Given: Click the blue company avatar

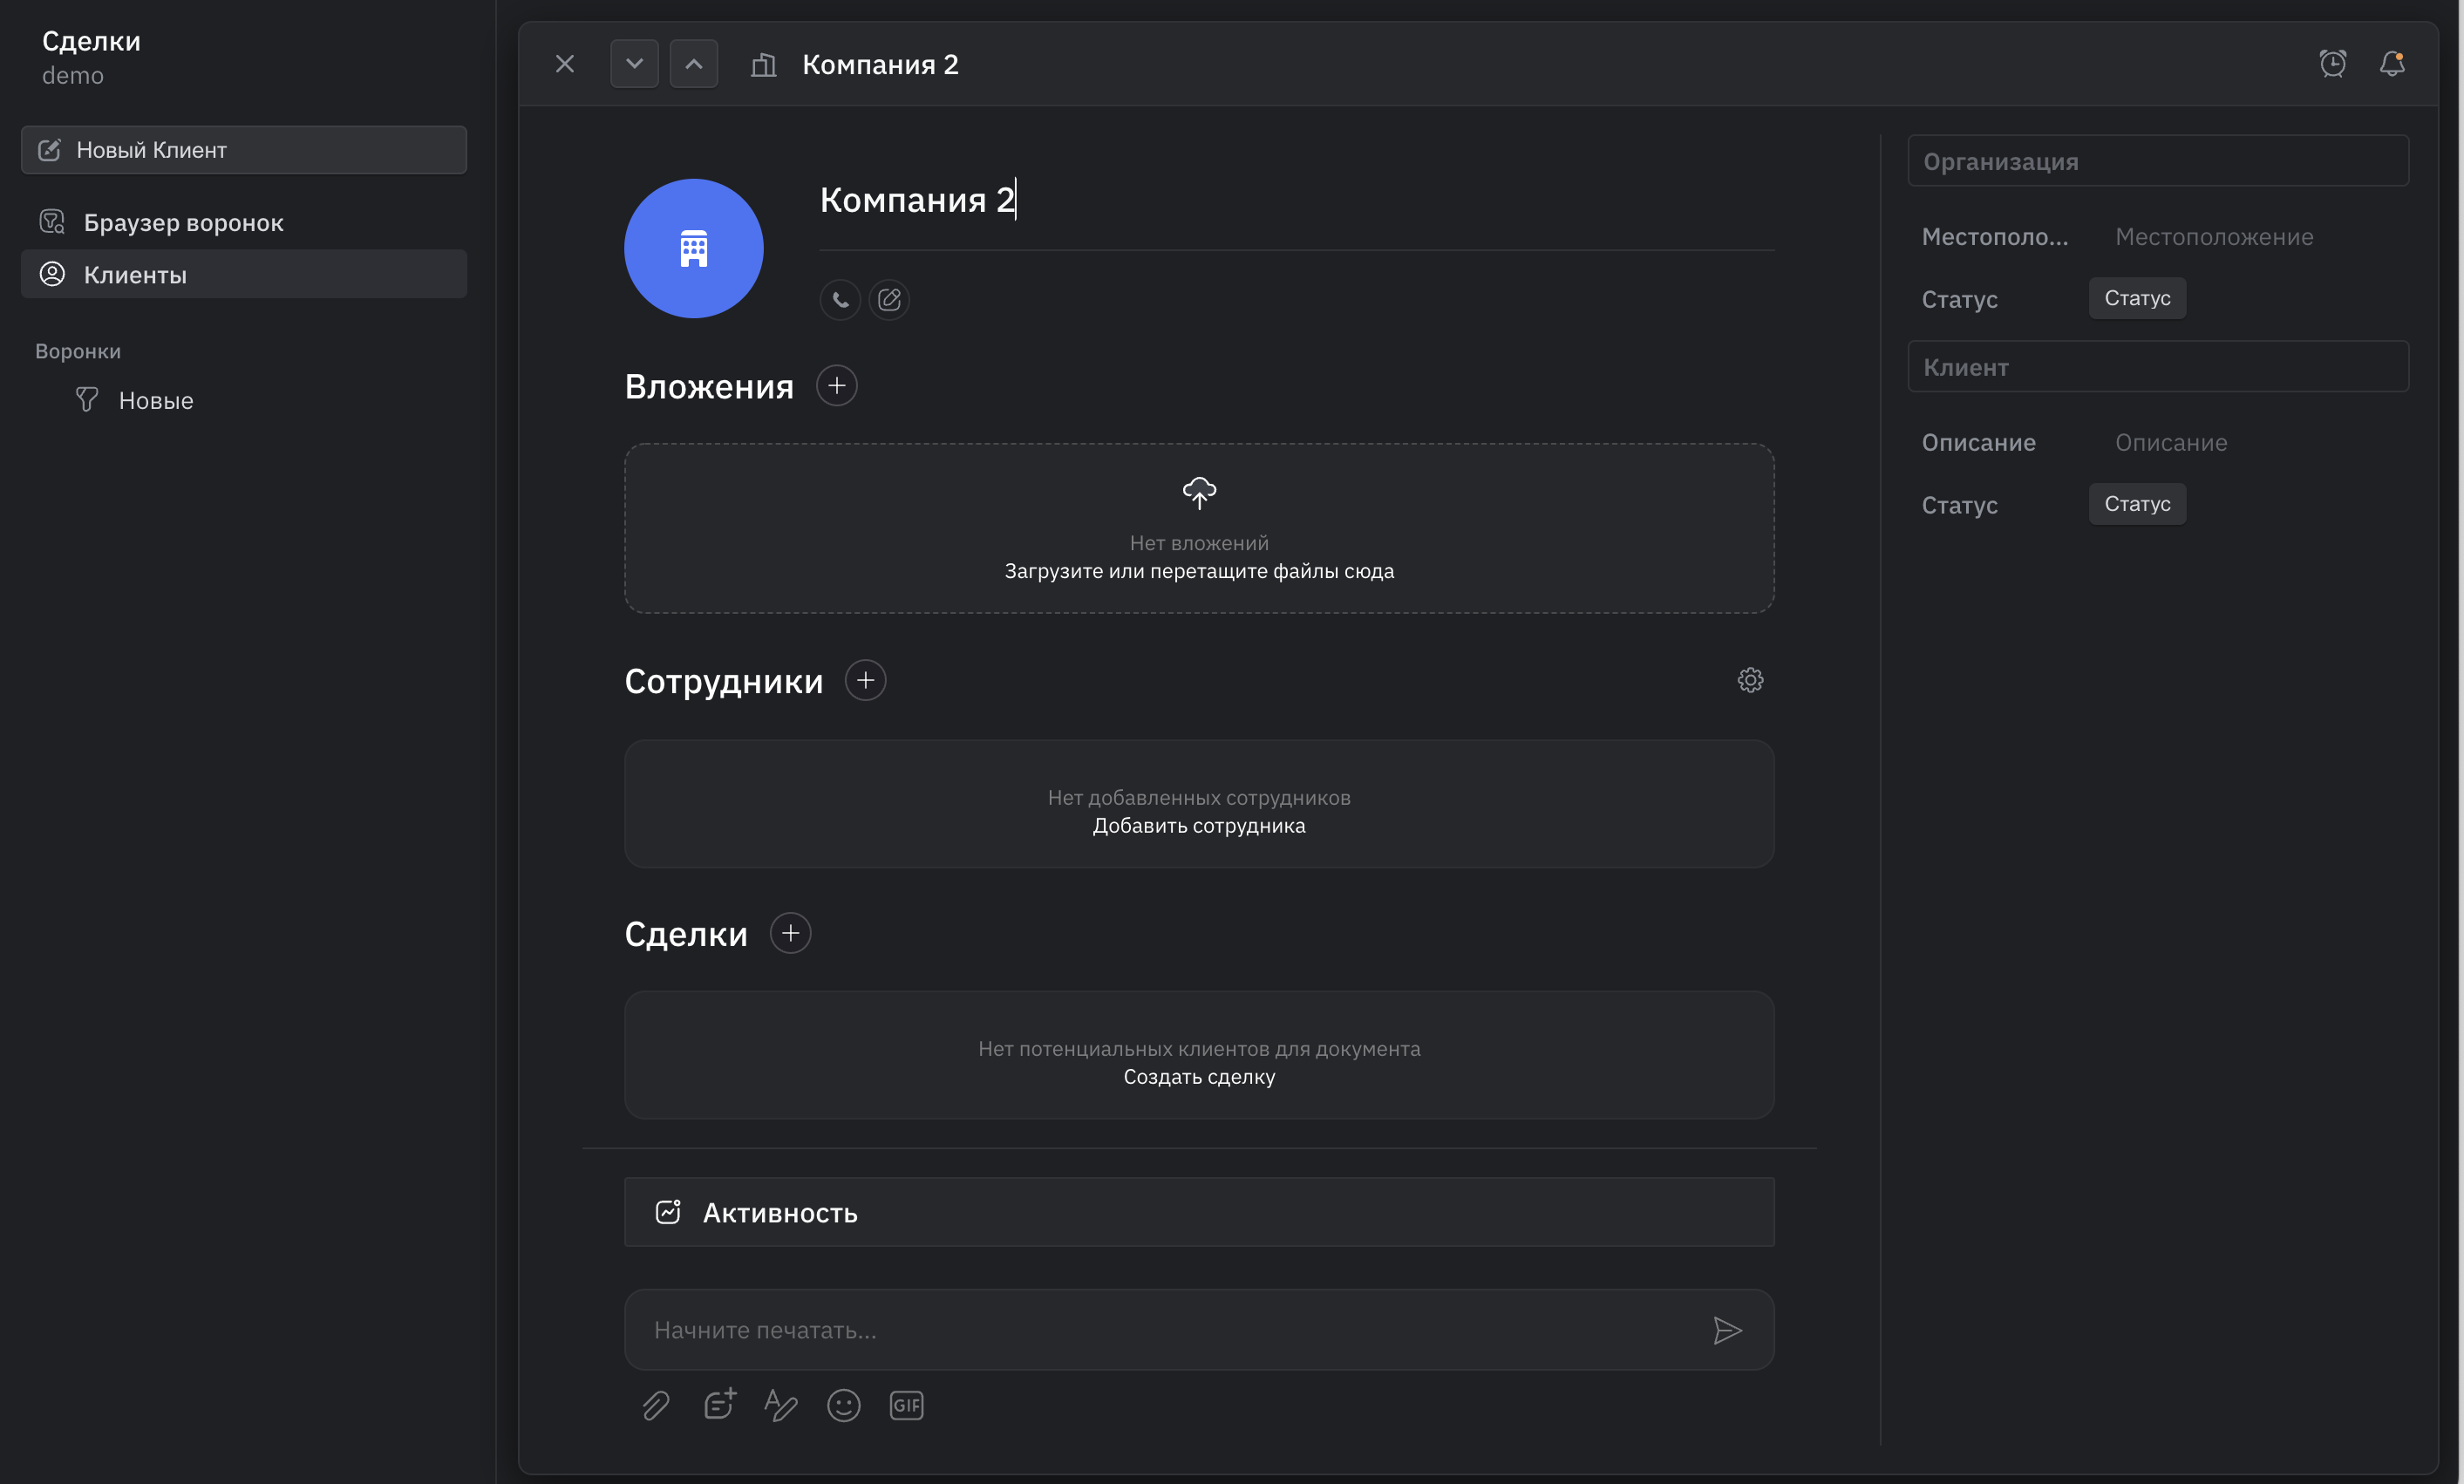Looking at the screenshot, I should [x=694, y=249].
